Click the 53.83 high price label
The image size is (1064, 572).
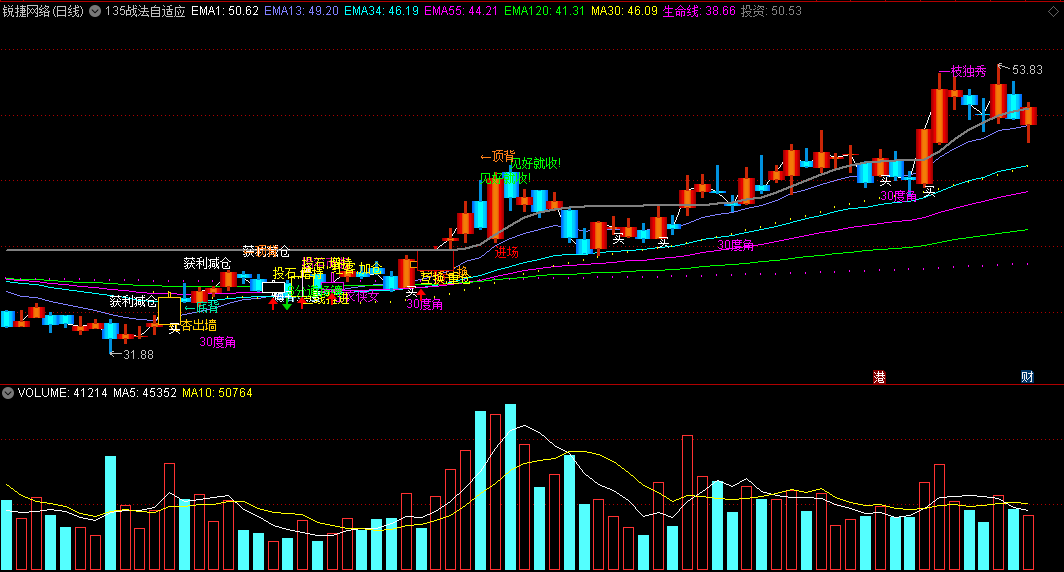click(x=1027, y=70)
